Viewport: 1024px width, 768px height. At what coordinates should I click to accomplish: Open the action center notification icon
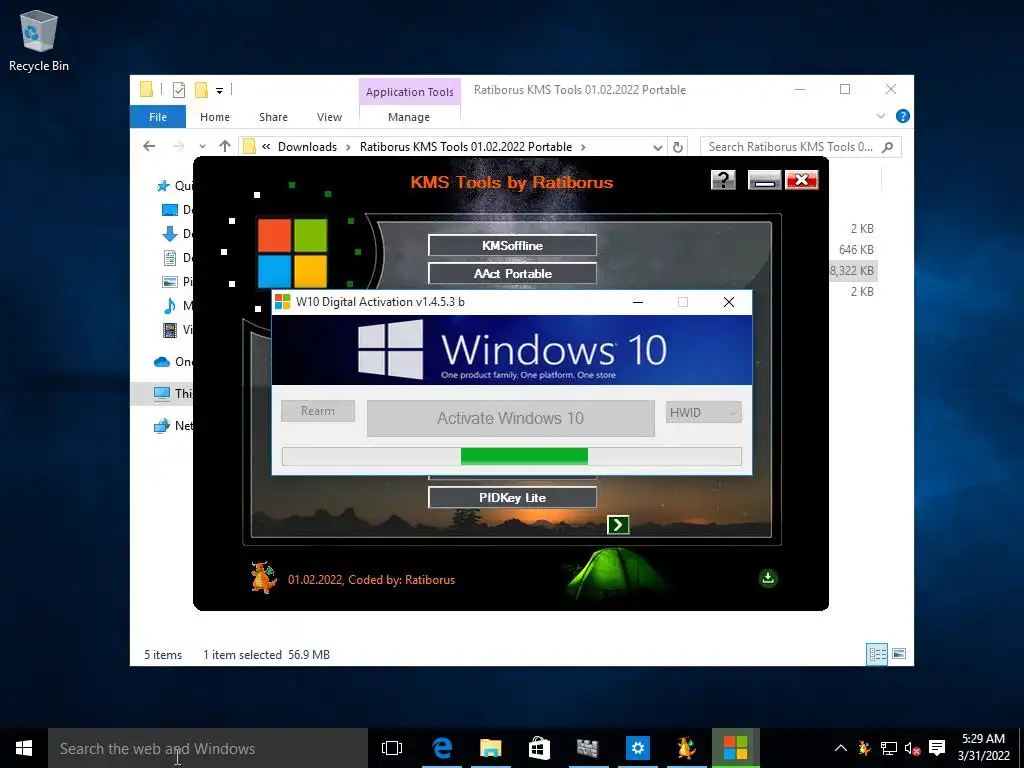pos(937,748)
